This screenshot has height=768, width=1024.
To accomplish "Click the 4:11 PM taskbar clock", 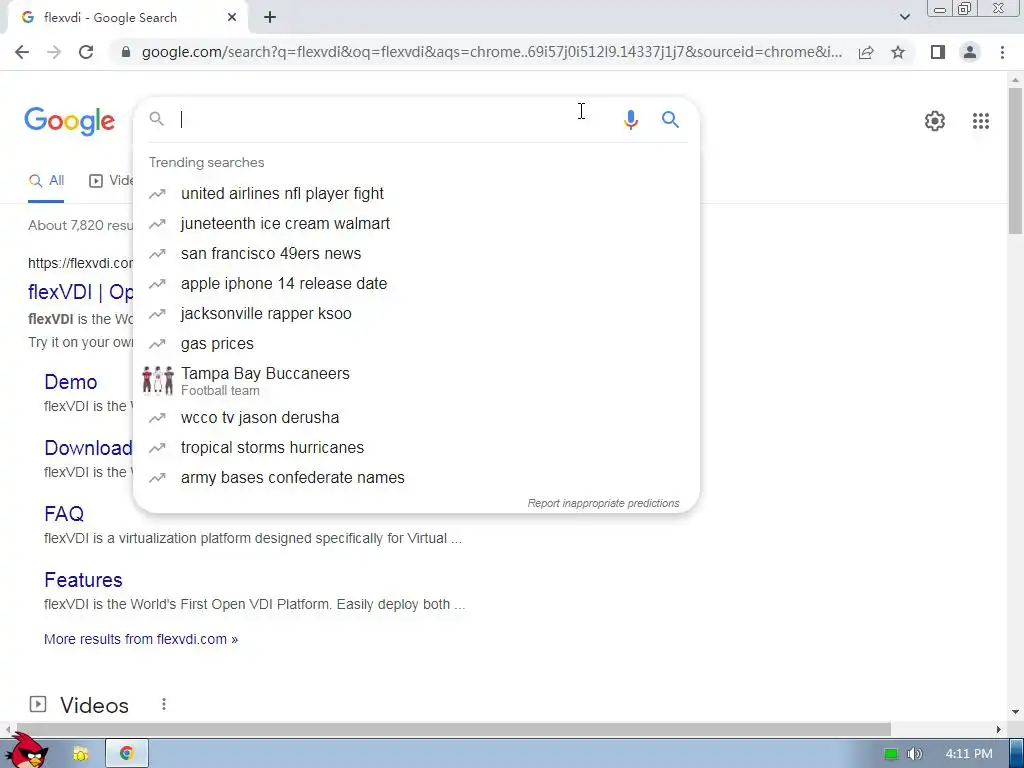I will (x=969, y=754).
